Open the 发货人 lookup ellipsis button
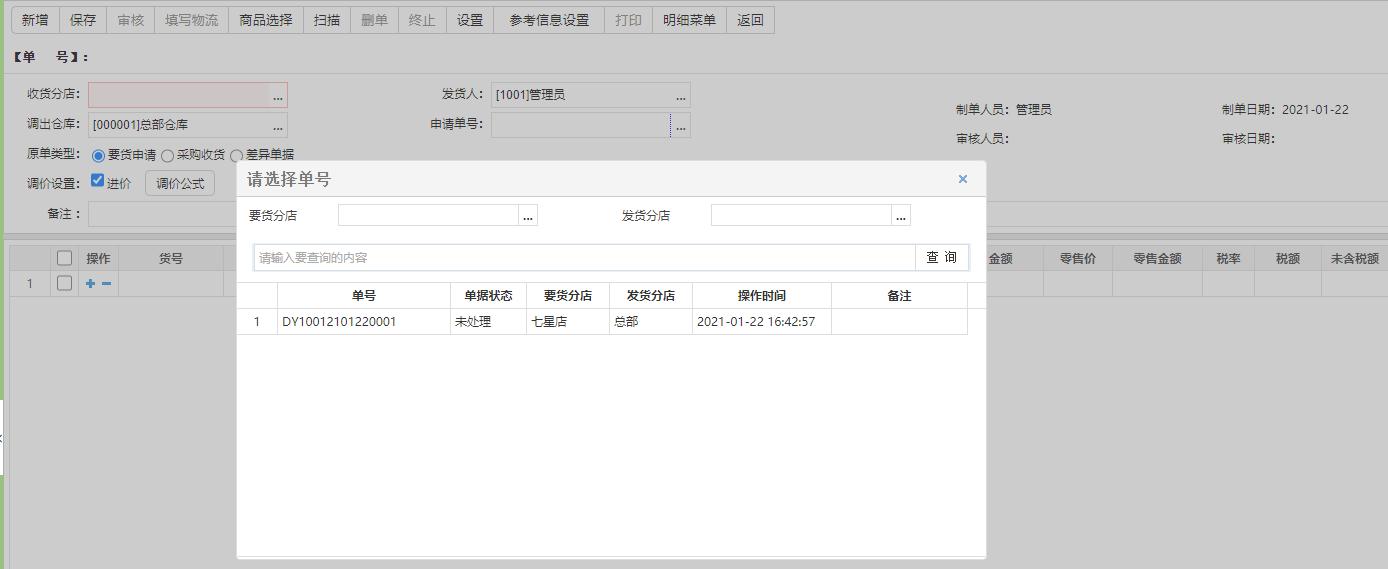The width and height of the screenshot is (1388, 569). (x=681, y=95)
